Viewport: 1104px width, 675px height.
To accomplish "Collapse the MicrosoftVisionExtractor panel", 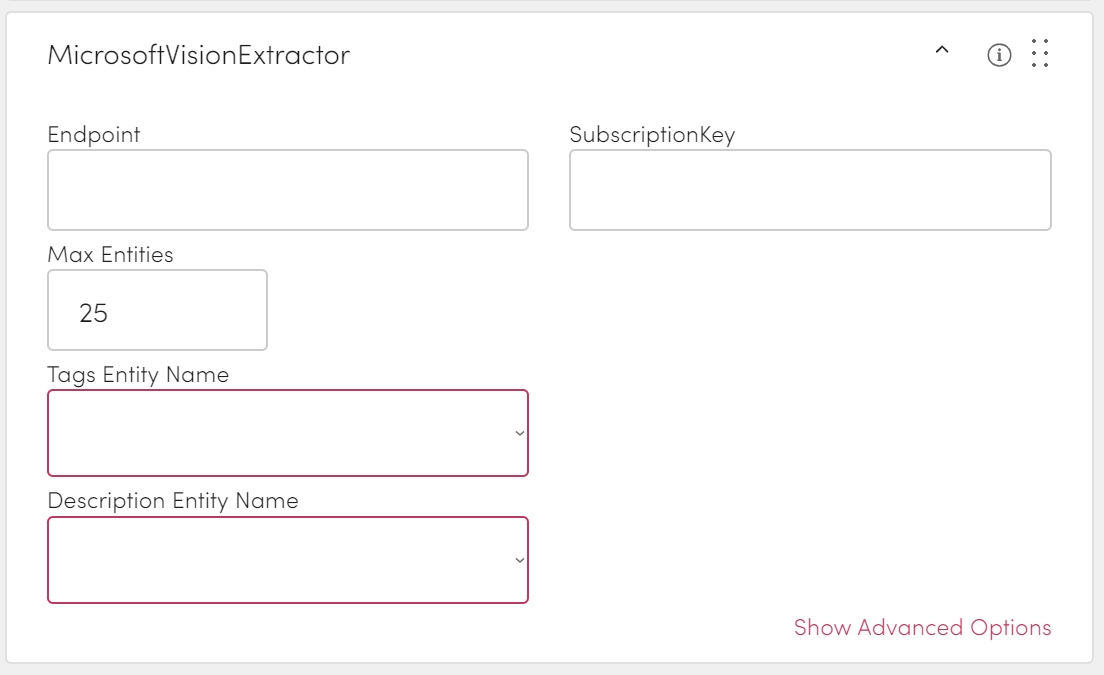I will pos(941,52).
